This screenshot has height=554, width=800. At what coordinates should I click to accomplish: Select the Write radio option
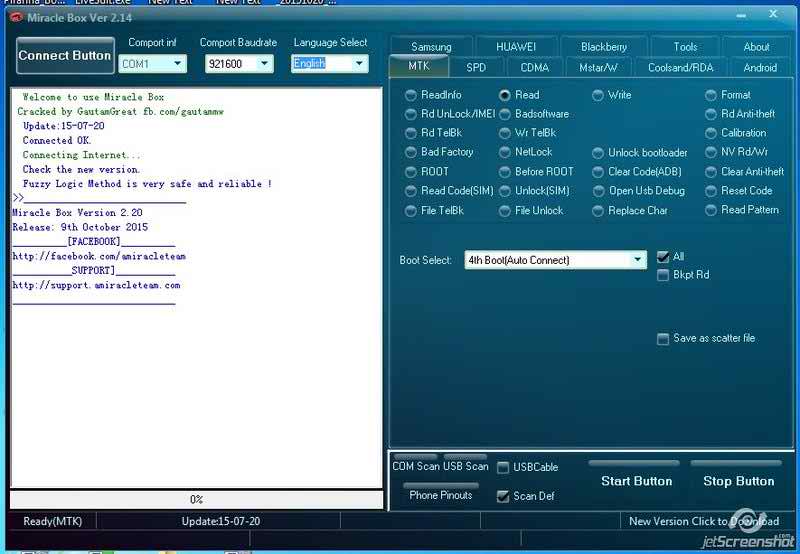tap(612, 95)
